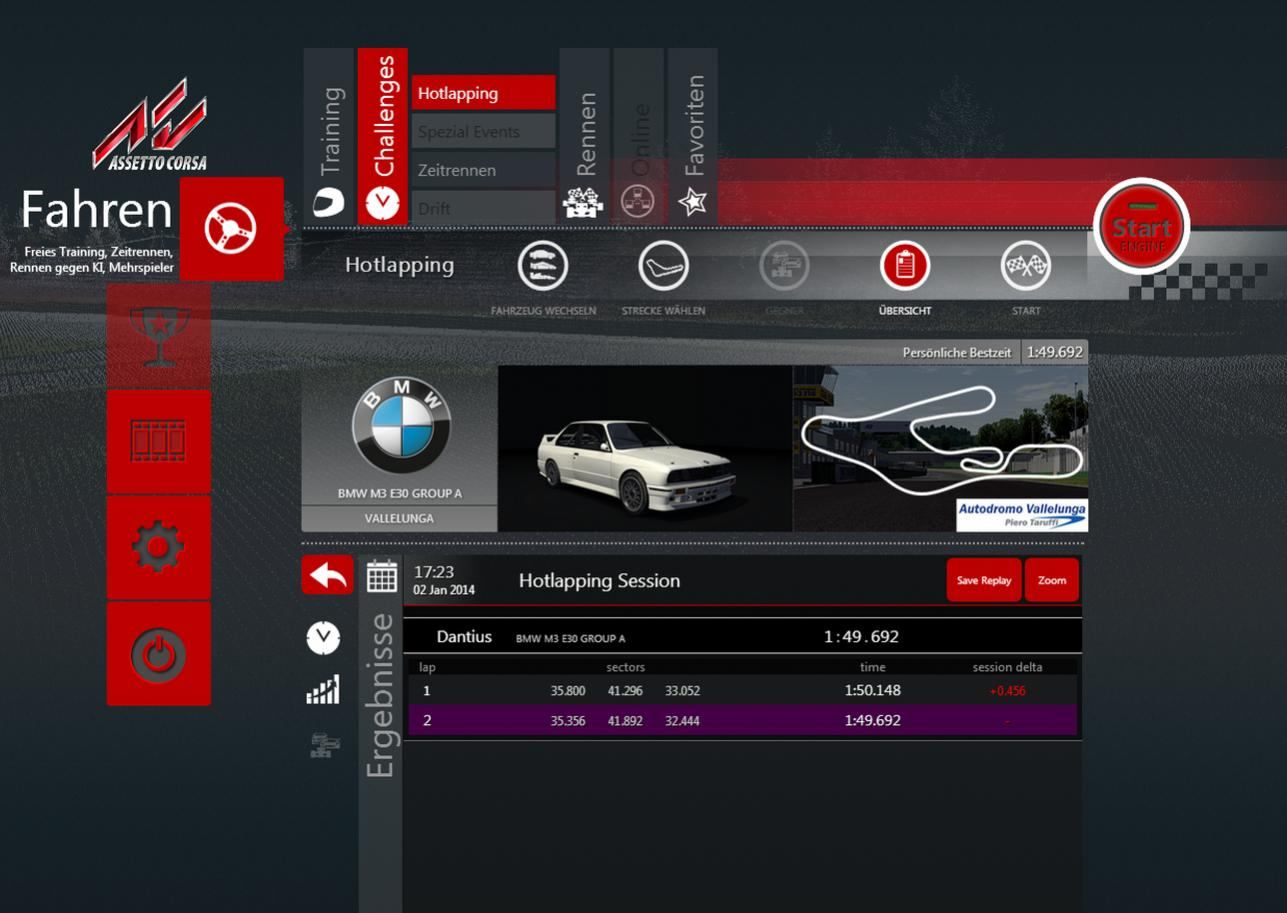Click the car name in the Dantius row
1287x913 pixels.
[x=571, y=639]
